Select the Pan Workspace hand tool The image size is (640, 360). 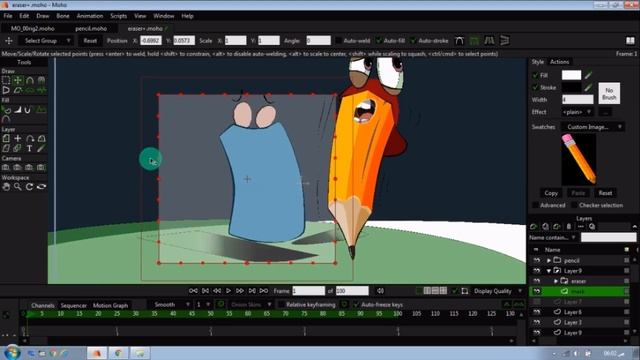[6, 187]
